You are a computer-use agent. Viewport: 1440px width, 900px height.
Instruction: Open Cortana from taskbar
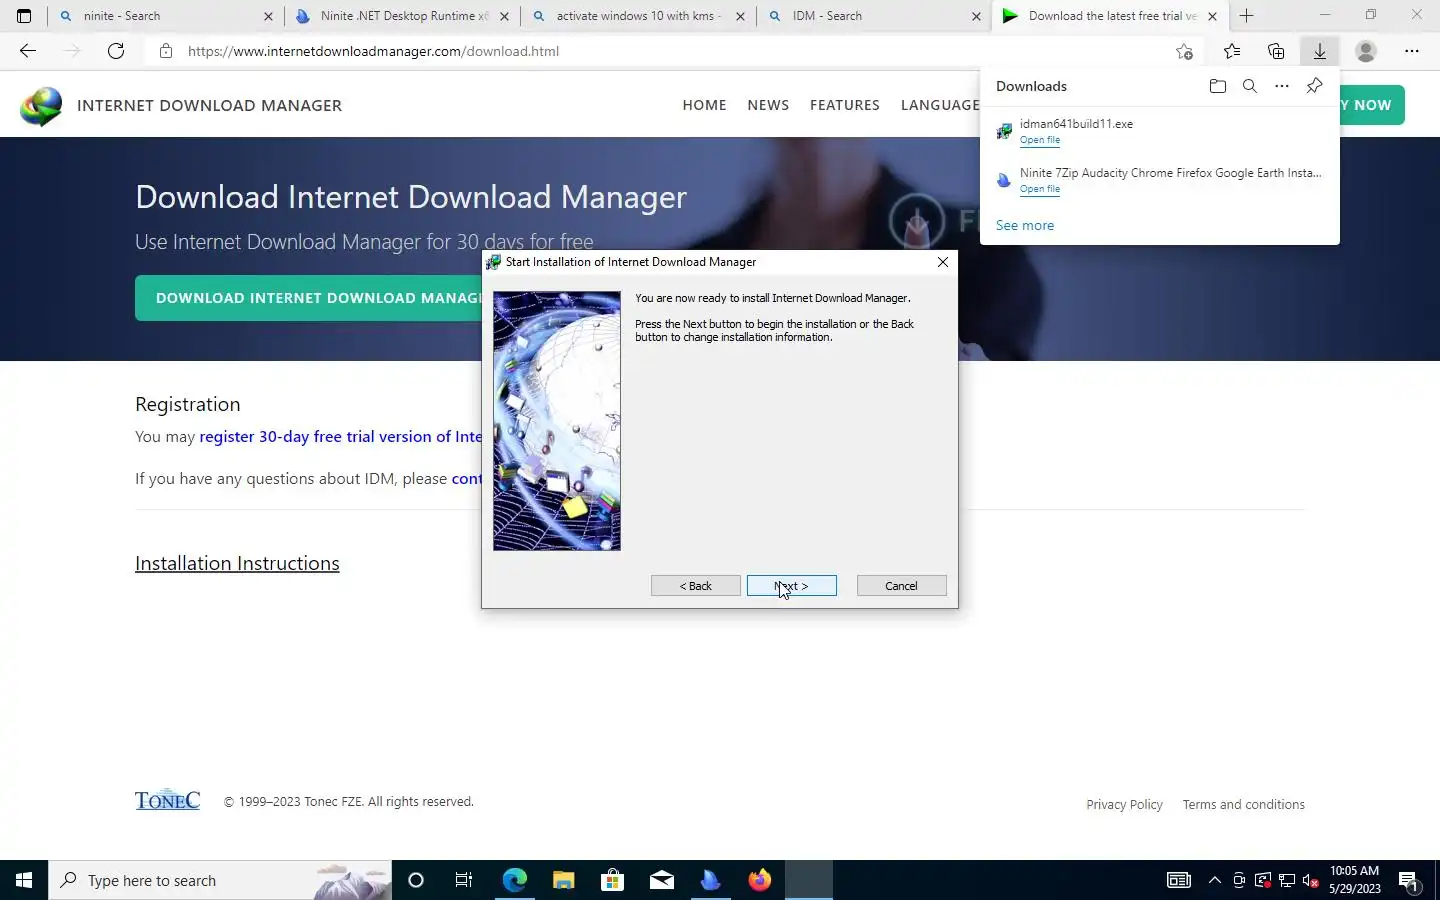pyautogui.click(x=416, y=880)
